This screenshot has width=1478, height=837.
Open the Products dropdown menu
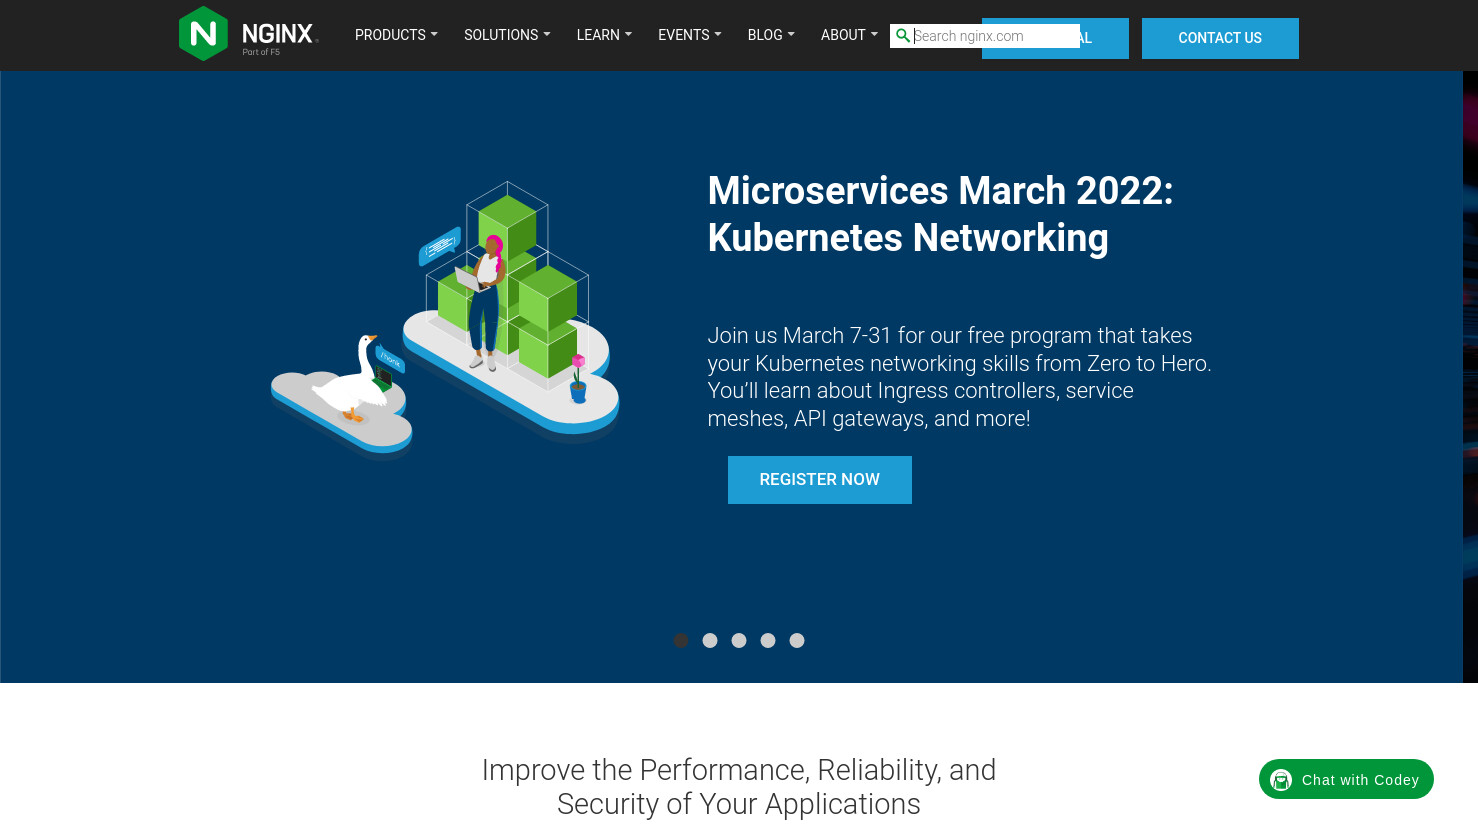click(396, 35)
